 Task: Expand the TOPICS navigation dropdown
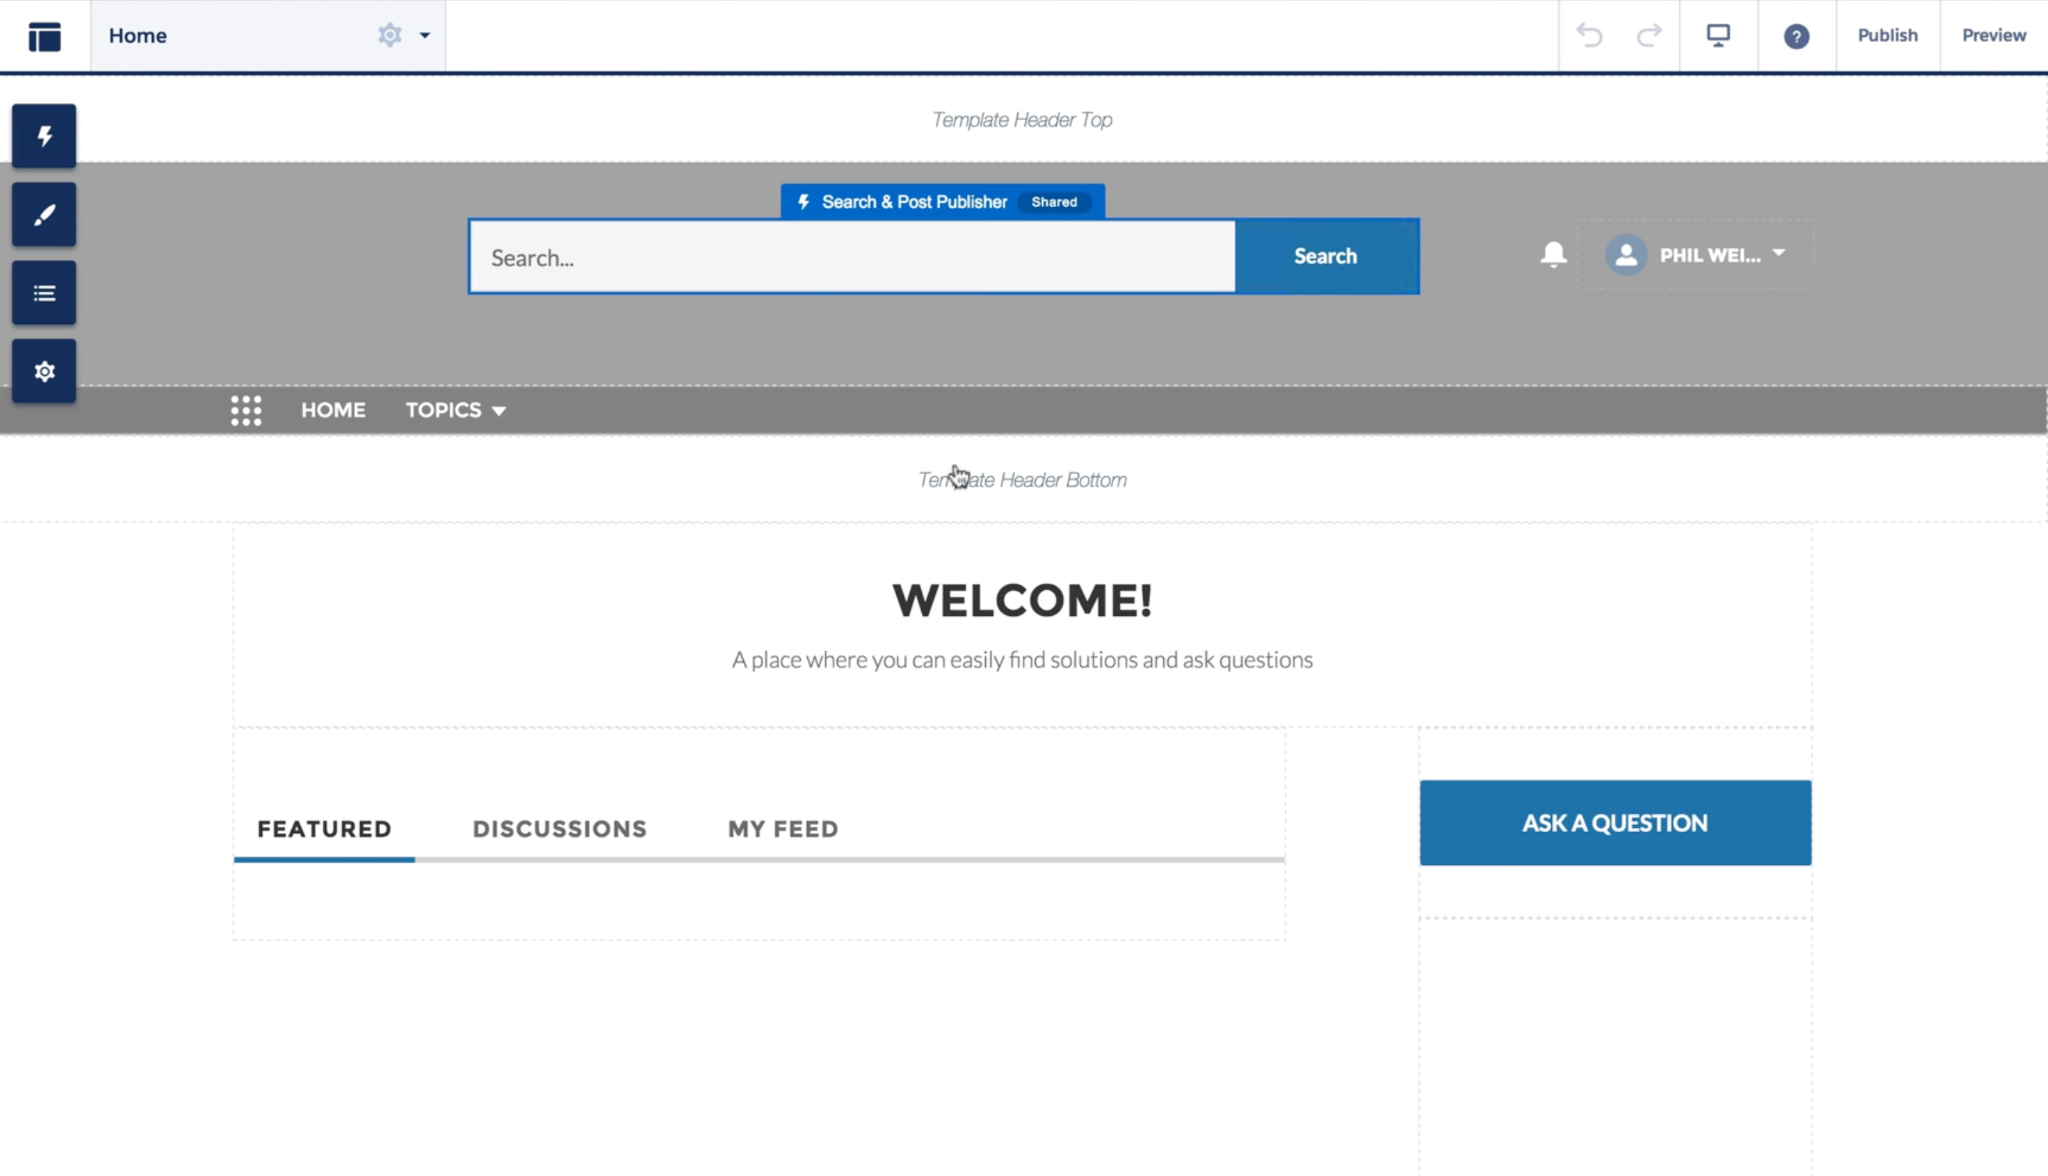456,410
